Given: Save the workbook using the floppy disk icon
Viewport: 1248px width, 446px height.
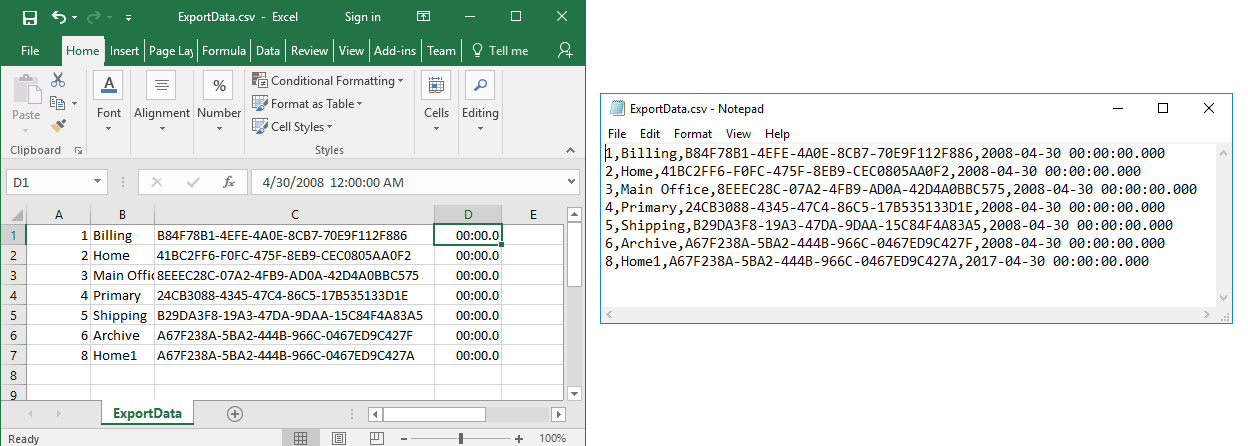Looking at the screenshot, I should point(30,17).
